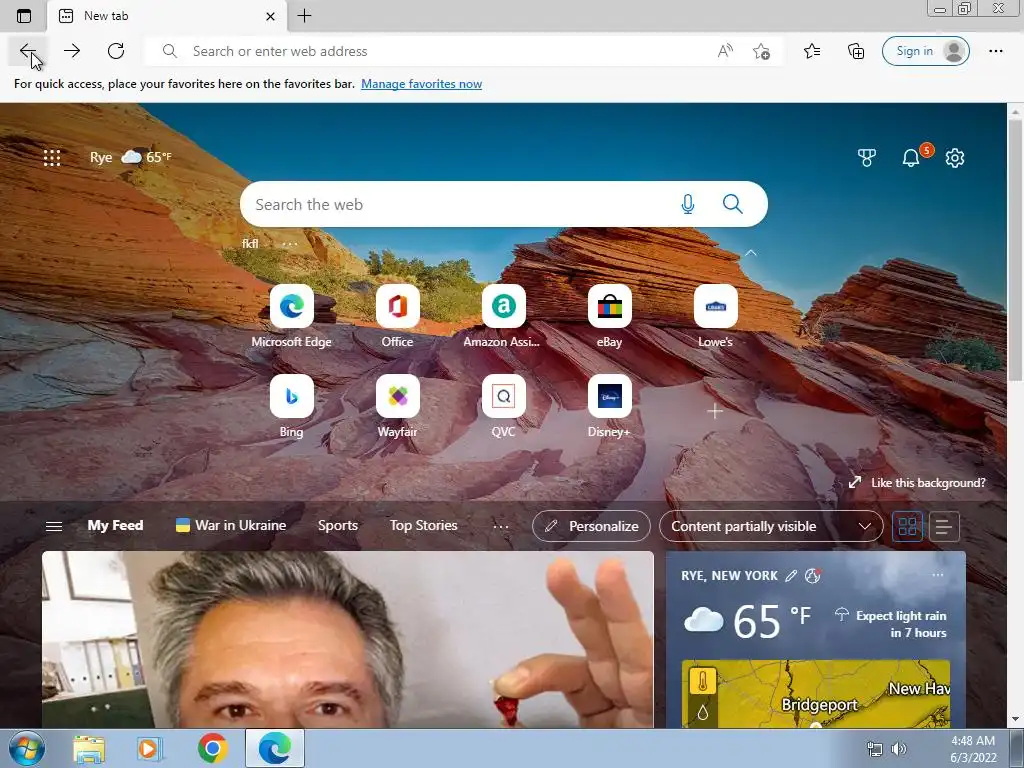
Task: Follow Manage favorites now link
Action: (x=421, y=84)
